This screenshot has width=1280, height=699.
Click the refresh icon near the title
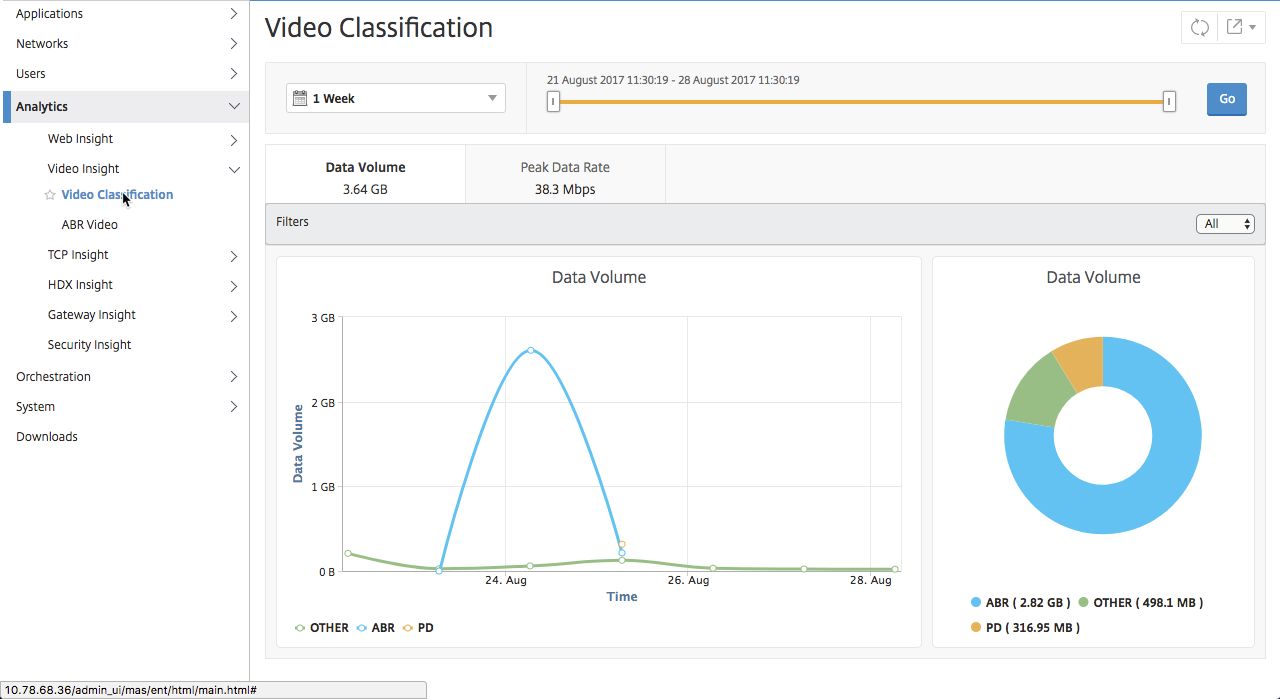1199,28
